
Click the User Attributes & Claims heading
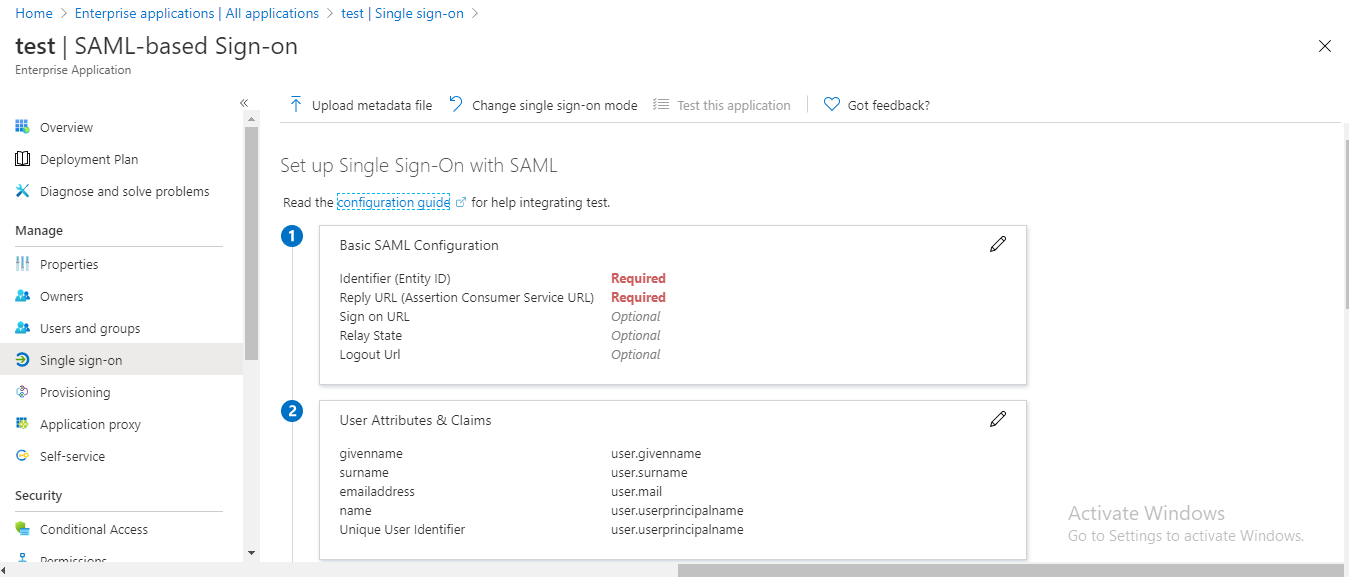tap(416, 420)
